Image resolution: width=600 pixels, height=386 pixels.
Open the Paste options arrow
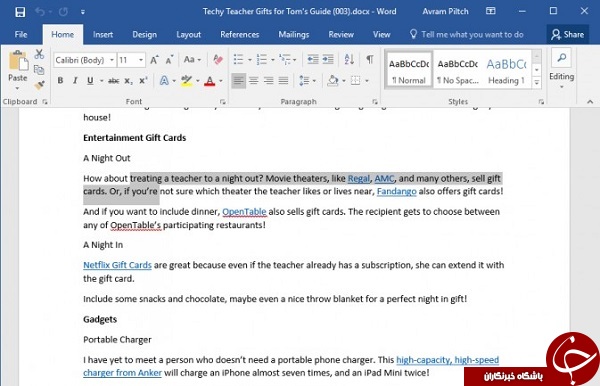18,88
